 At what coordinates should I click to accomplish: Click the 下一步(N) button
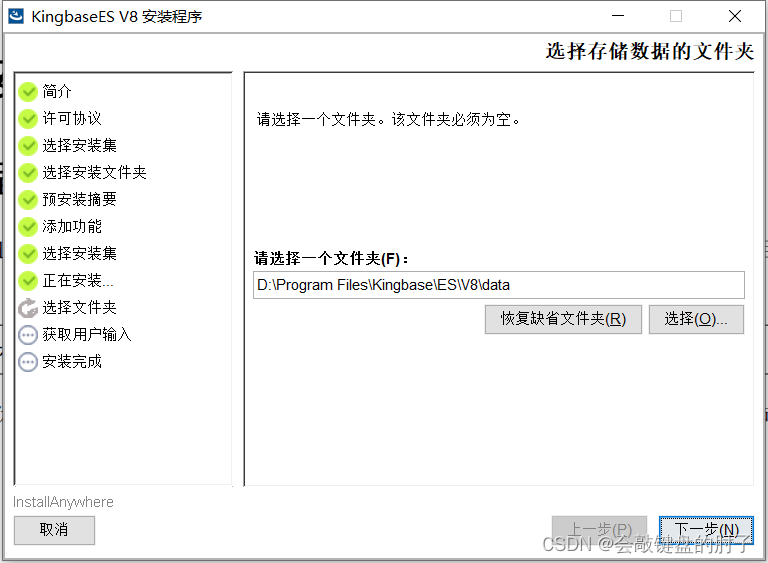pos(706,530)
